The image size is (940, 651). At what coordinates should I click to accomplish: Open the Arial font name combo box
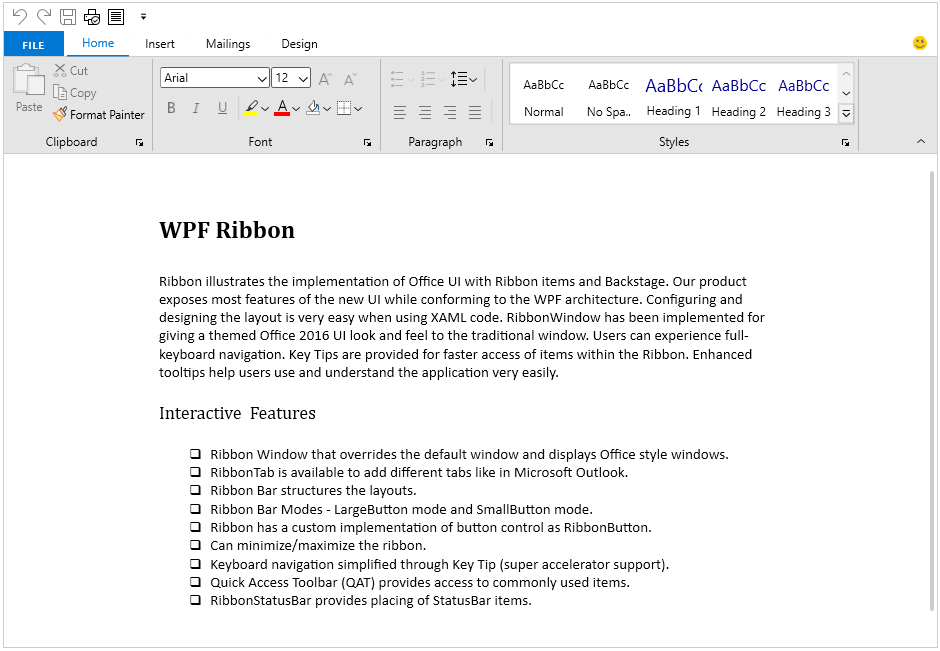click(215, 78)
